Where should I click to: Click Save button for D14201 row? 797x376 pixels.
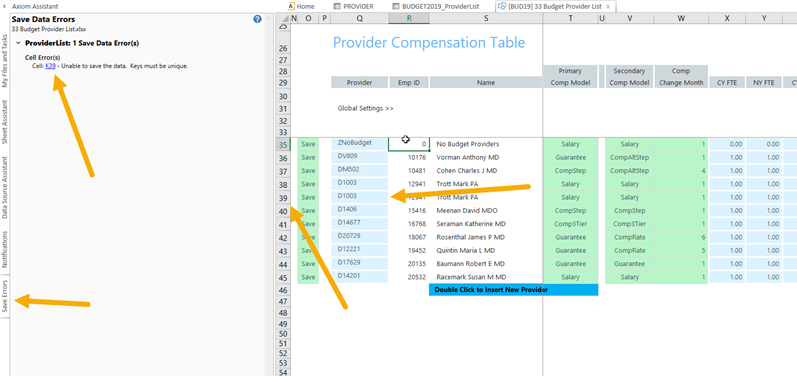[308, 277]
